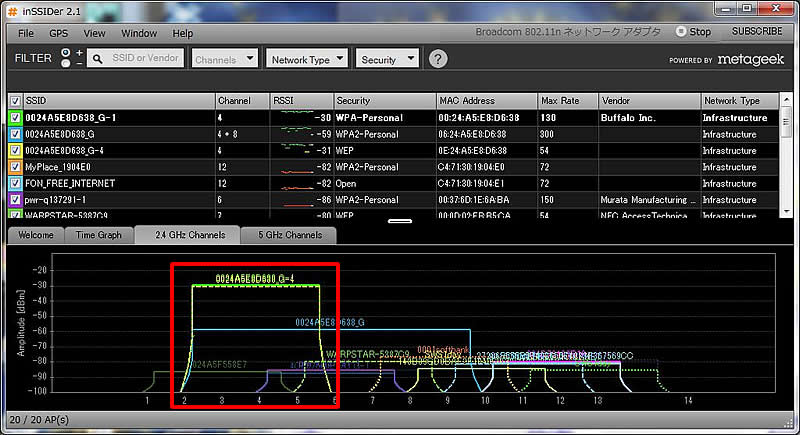Open the GPS menu
The height and width of the screenshot is (435, 800).
[59, 33]
